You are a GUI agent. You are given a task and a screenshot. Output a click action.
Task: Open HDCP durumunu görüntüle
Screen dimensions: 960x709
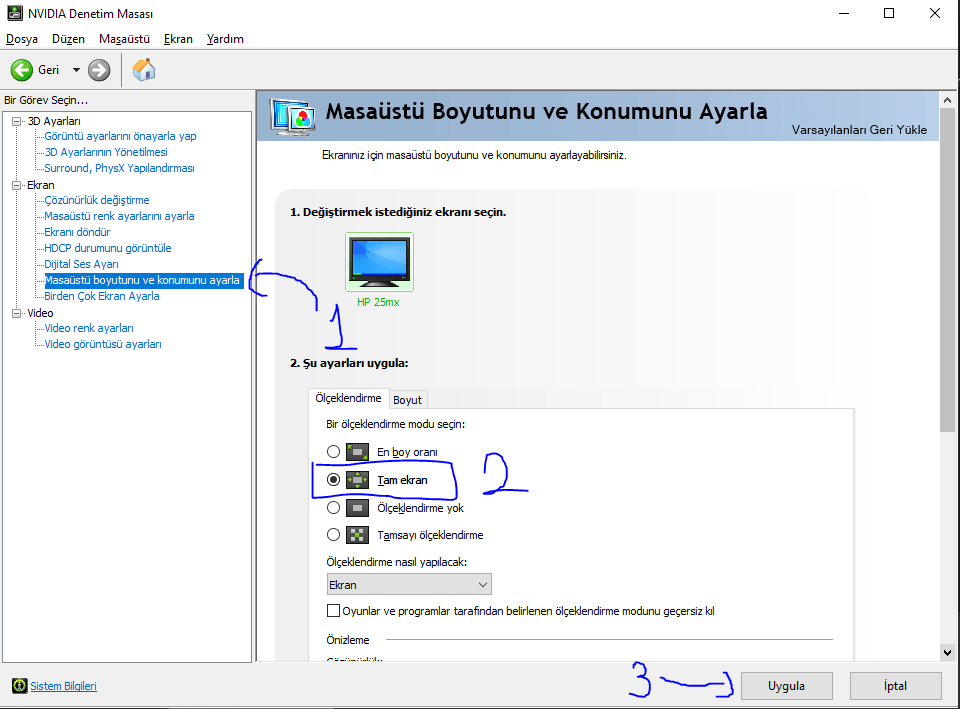tap(108, 248)
